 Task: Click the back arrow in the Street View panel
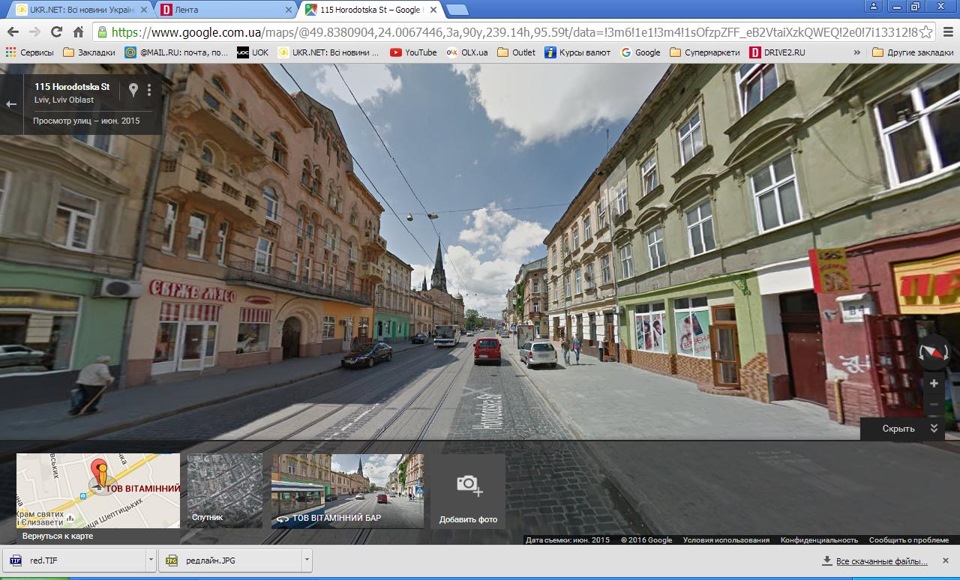[11, 103]
